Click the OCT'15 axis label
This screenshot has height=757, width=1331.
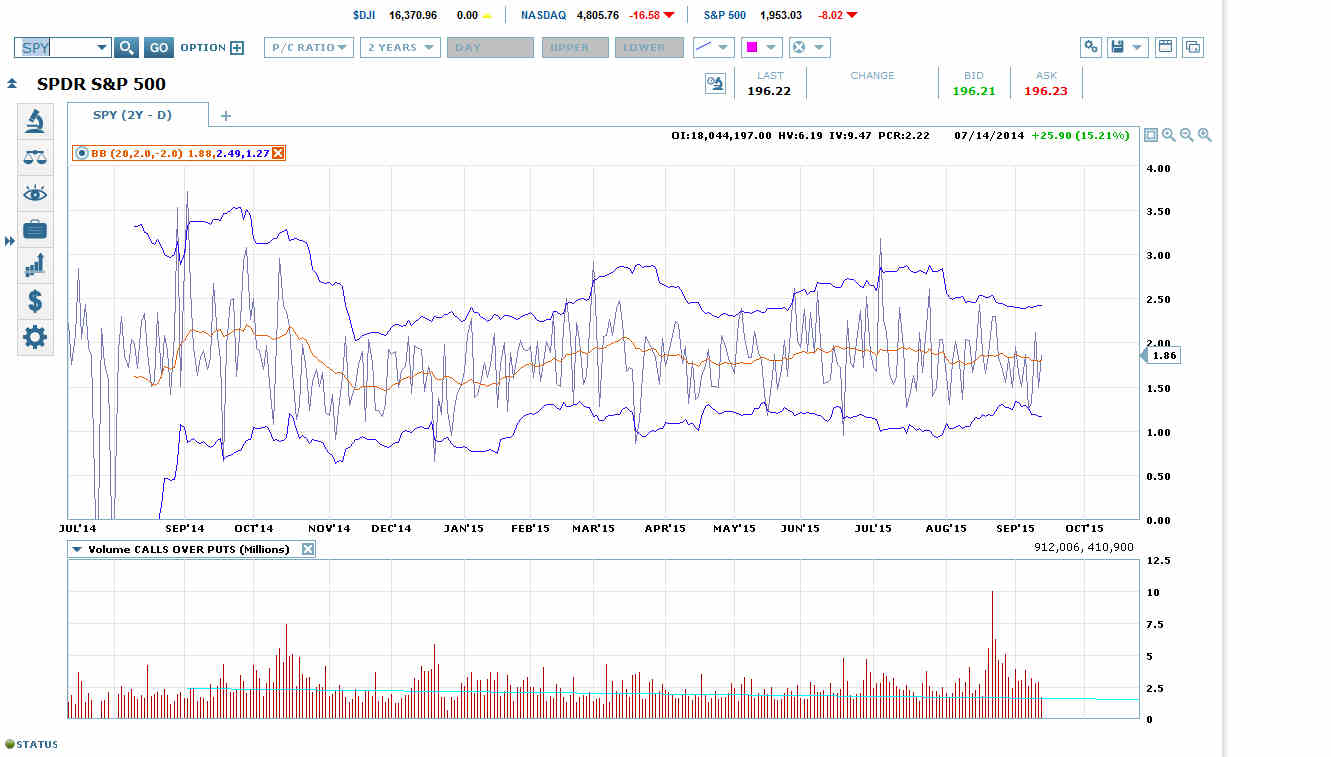[x=1084, y=528]
